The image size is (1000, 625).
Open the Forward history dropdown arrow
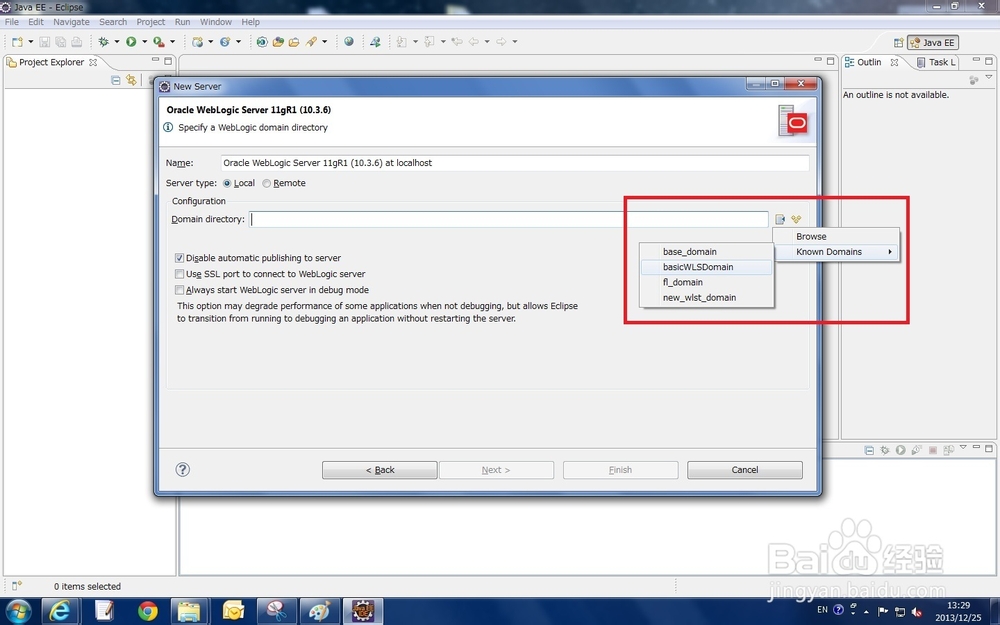coord(514,41)
